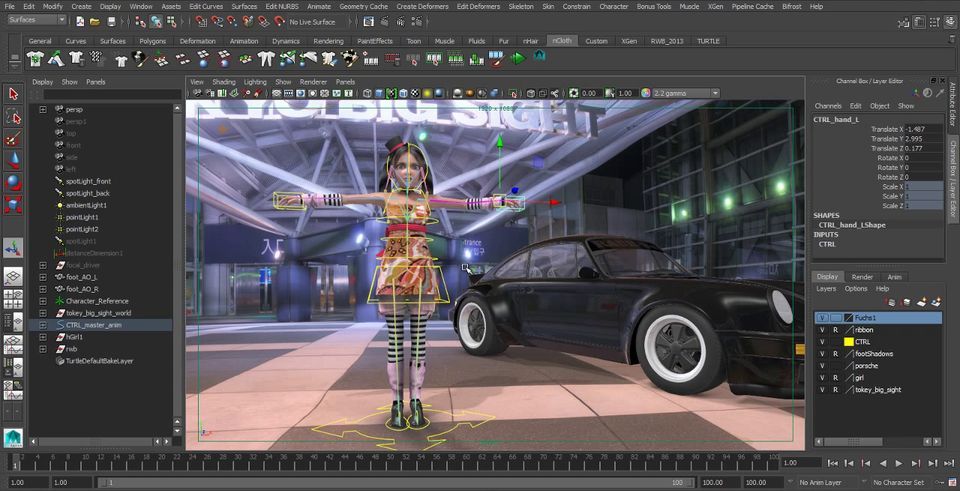
Task: Open the Skeleton menu
Action: [x=520, y=6]
